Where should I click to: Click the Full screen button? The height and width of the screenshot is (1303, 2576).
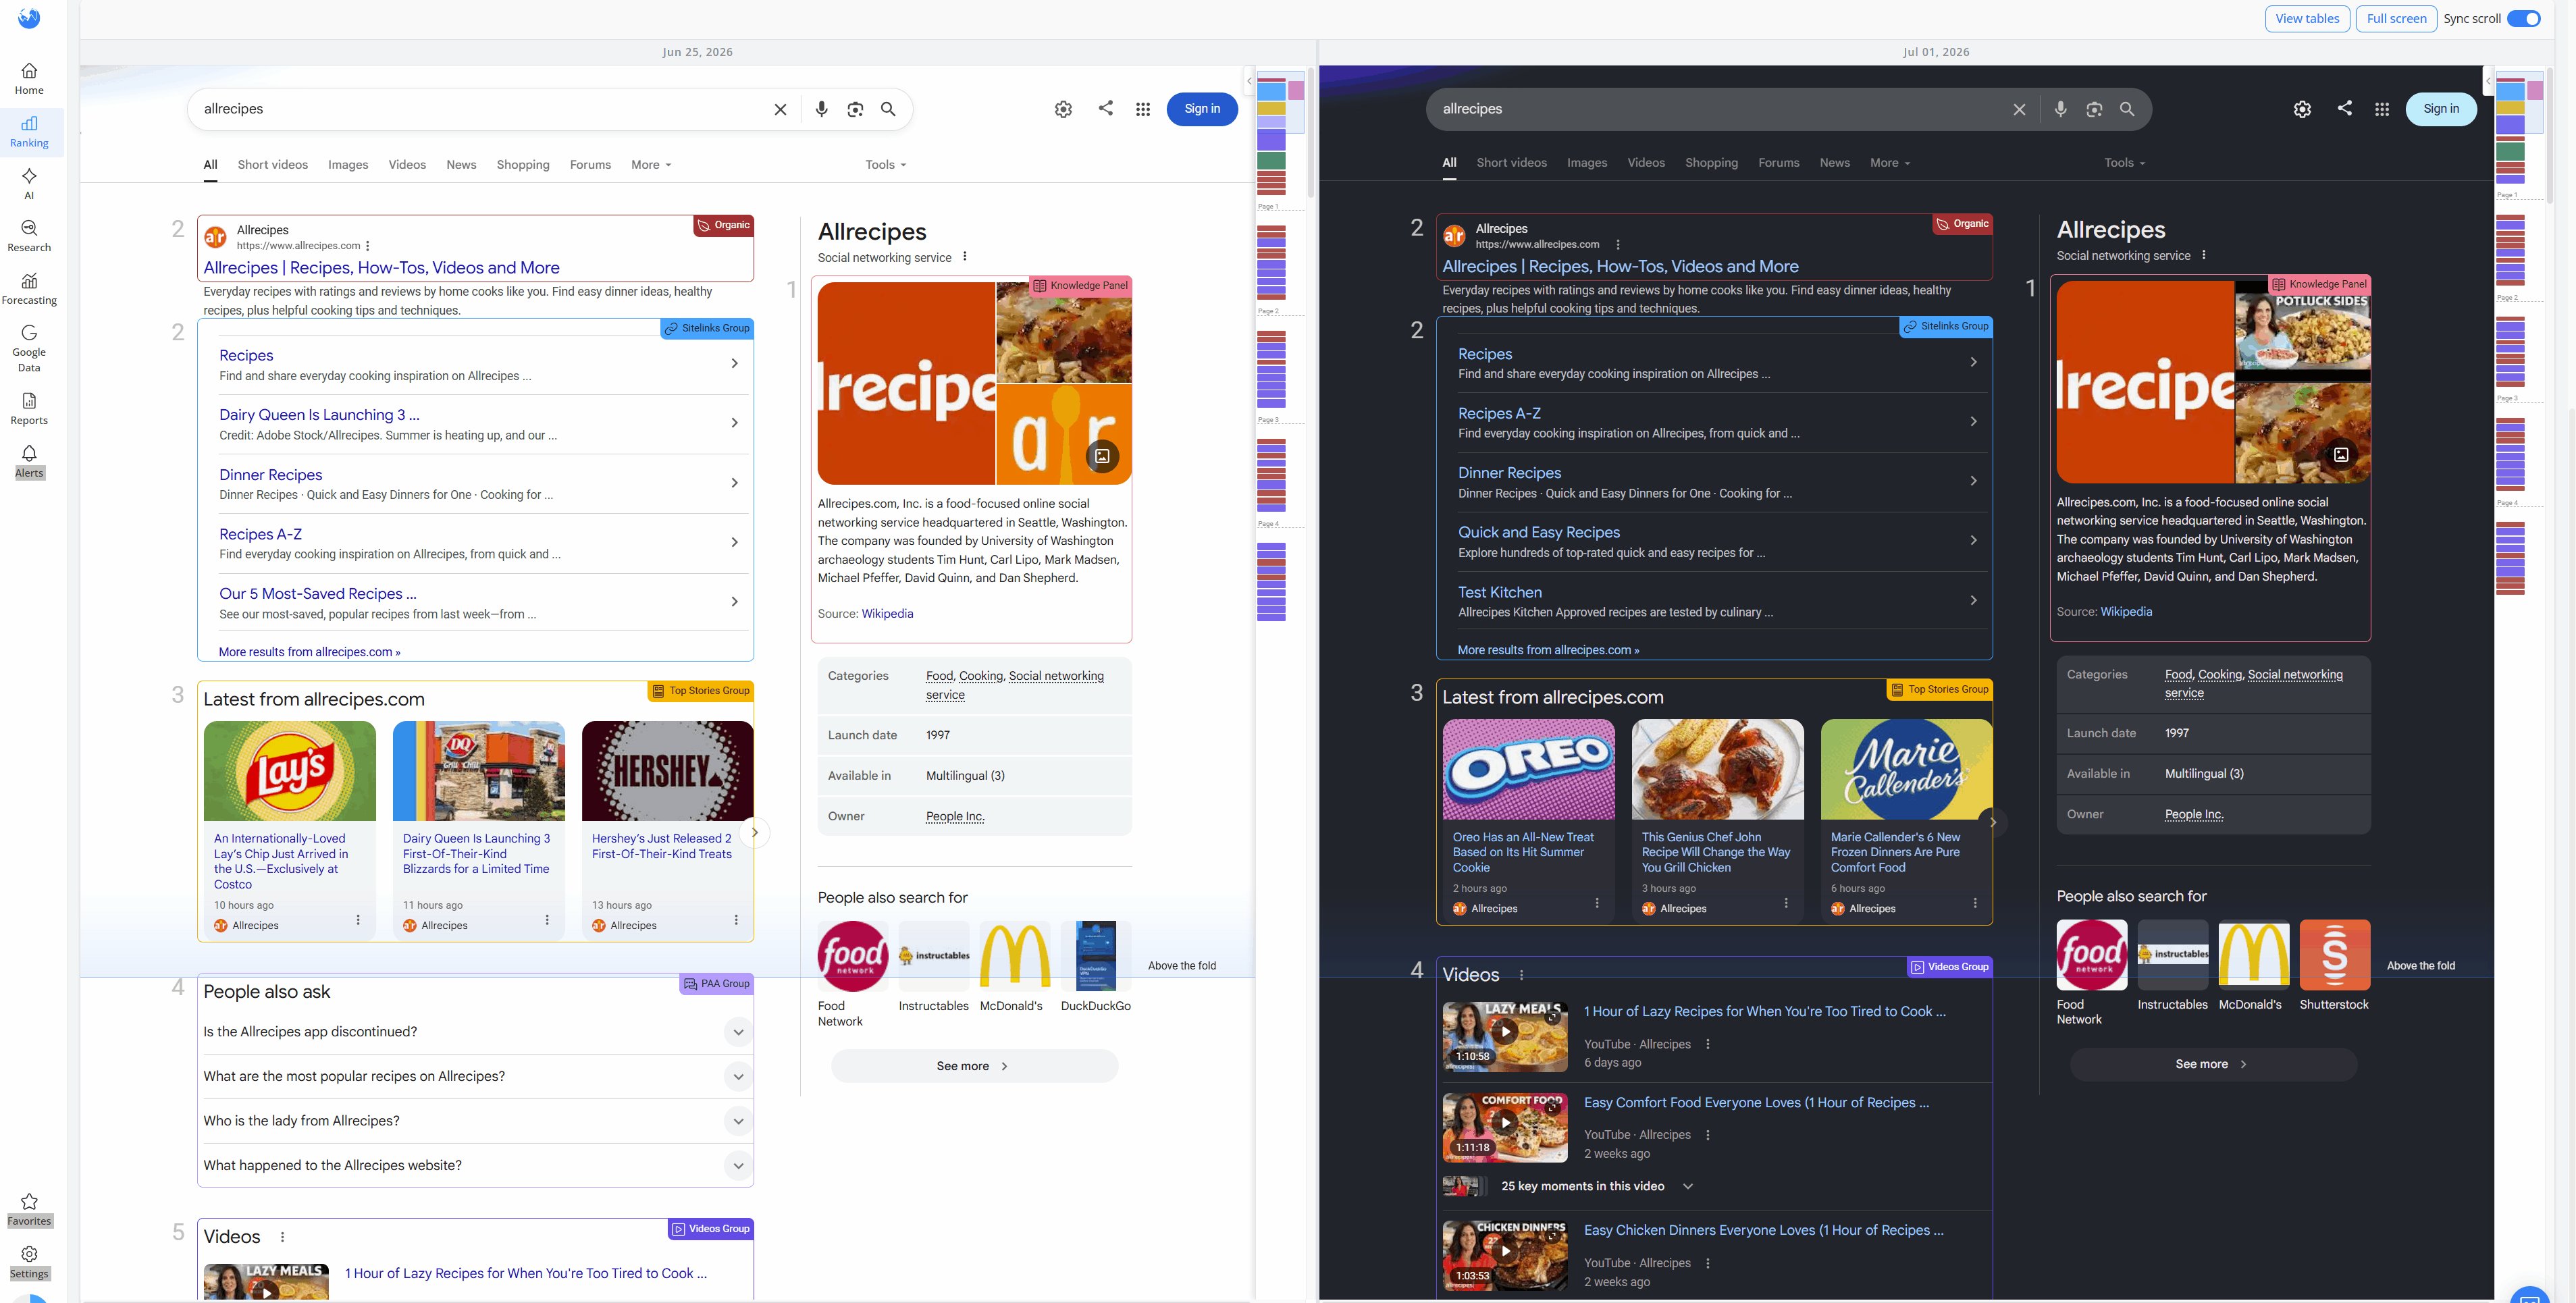2396,18
